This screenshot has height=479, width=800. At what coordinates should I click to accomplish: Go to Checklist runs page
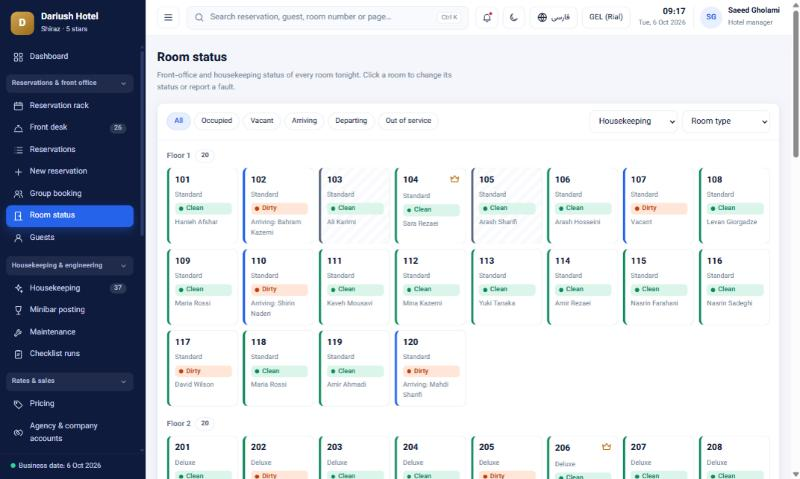click(x=69, y=354)
